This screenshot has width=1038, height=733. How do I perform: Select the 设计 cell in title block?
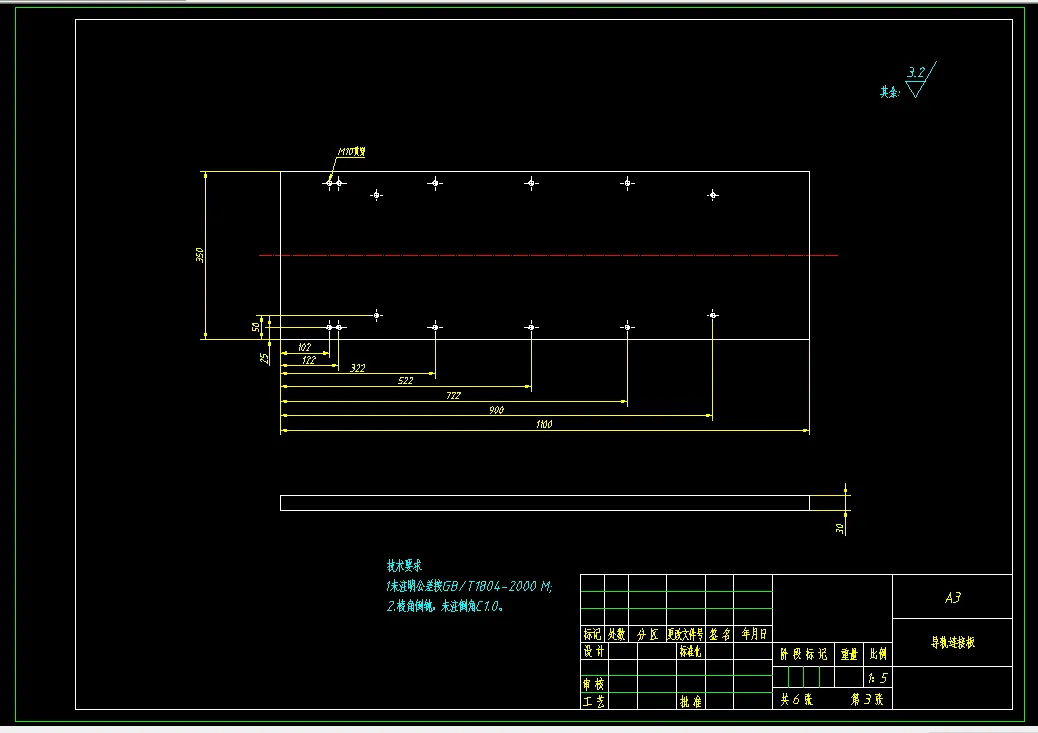(594, 652)
